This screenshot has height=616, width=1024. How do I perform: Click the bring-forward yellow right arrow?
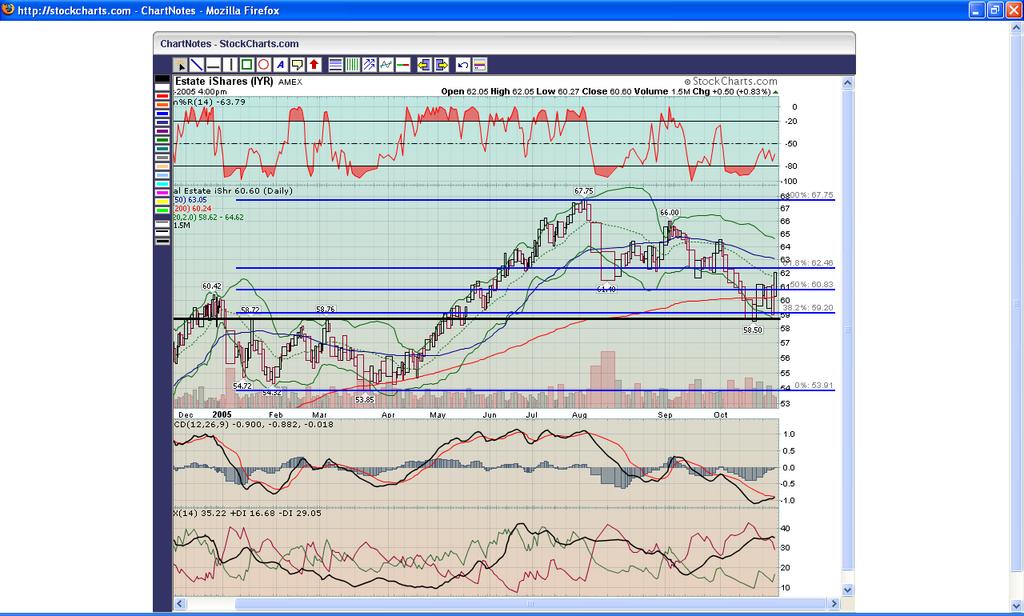(441, 65)
